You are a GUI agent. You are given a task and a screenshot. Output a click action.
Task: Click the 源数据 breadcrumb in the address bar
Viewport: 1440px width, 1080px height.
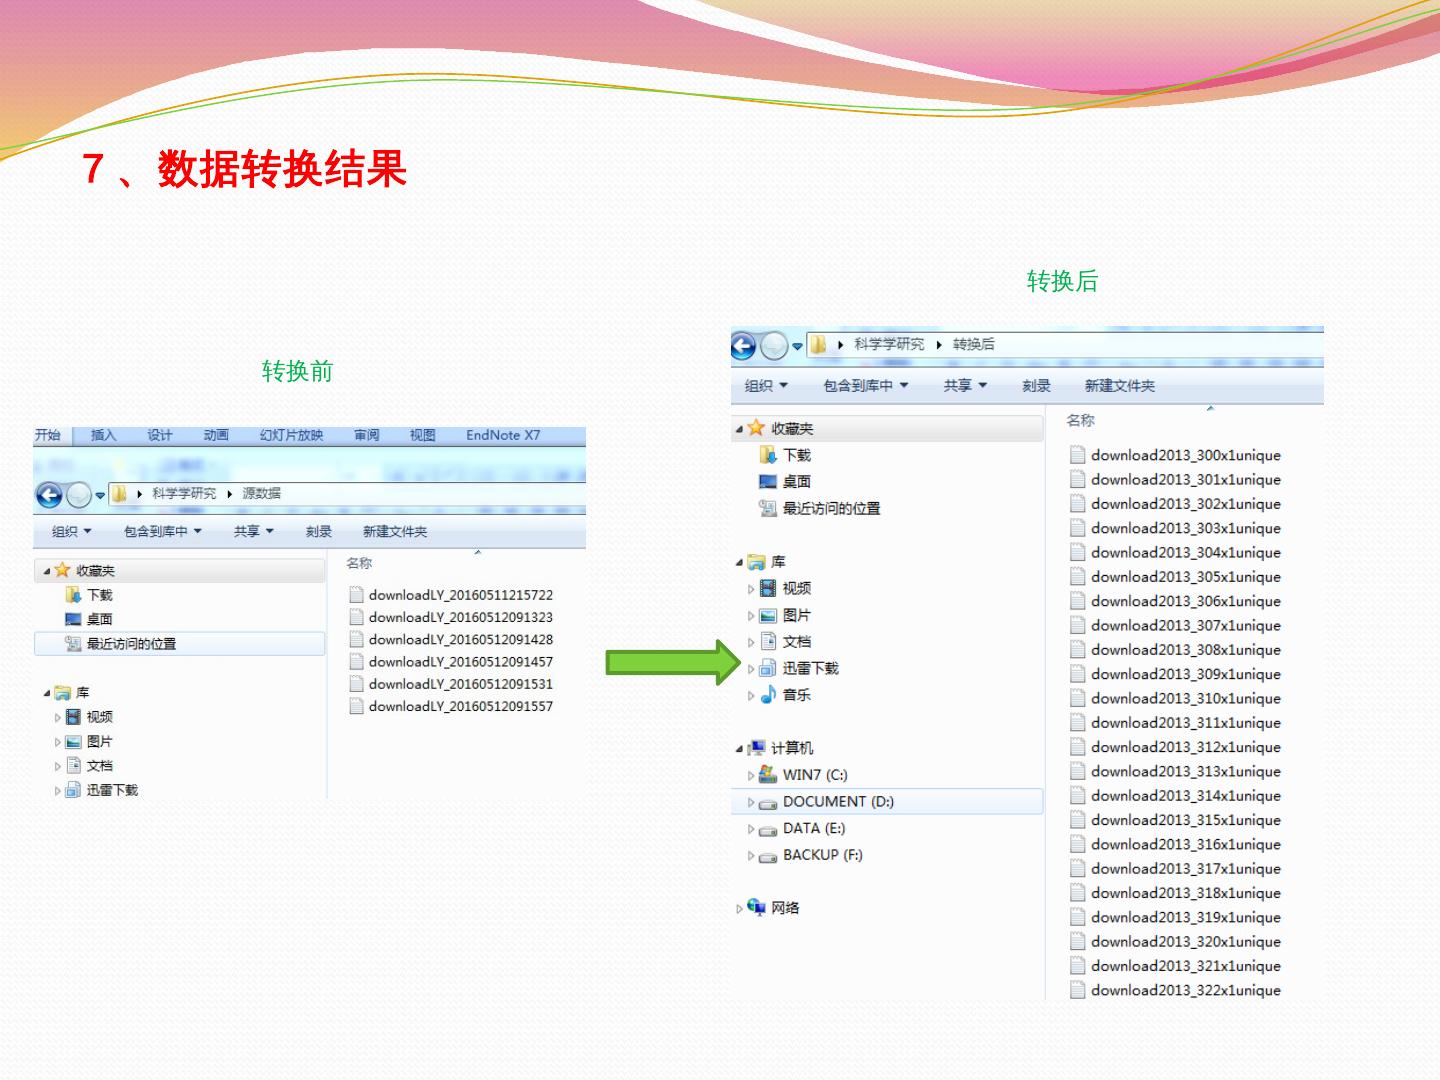262,493
